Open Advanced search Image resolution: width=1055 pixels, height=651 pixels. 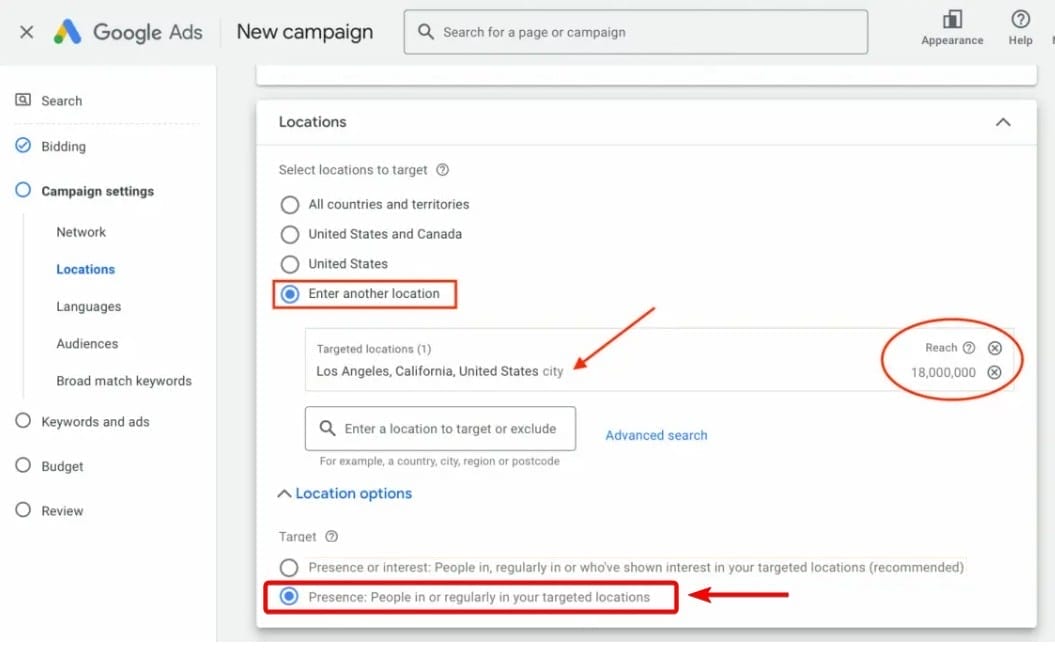[656, 435]
